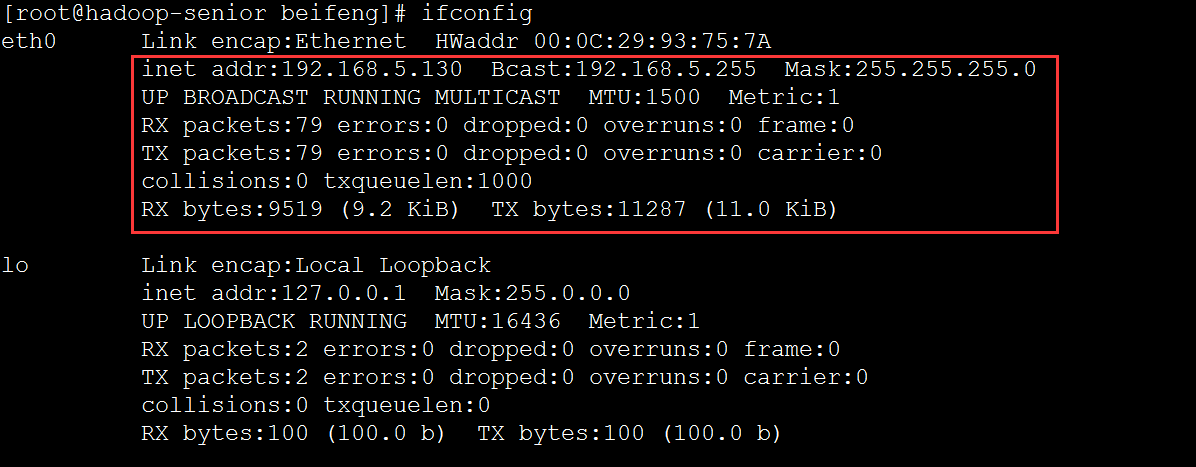Click the Mask:255.0.0.0 value
The image size is (1196, 467).
pyautogui.click(x=532, y=293)
